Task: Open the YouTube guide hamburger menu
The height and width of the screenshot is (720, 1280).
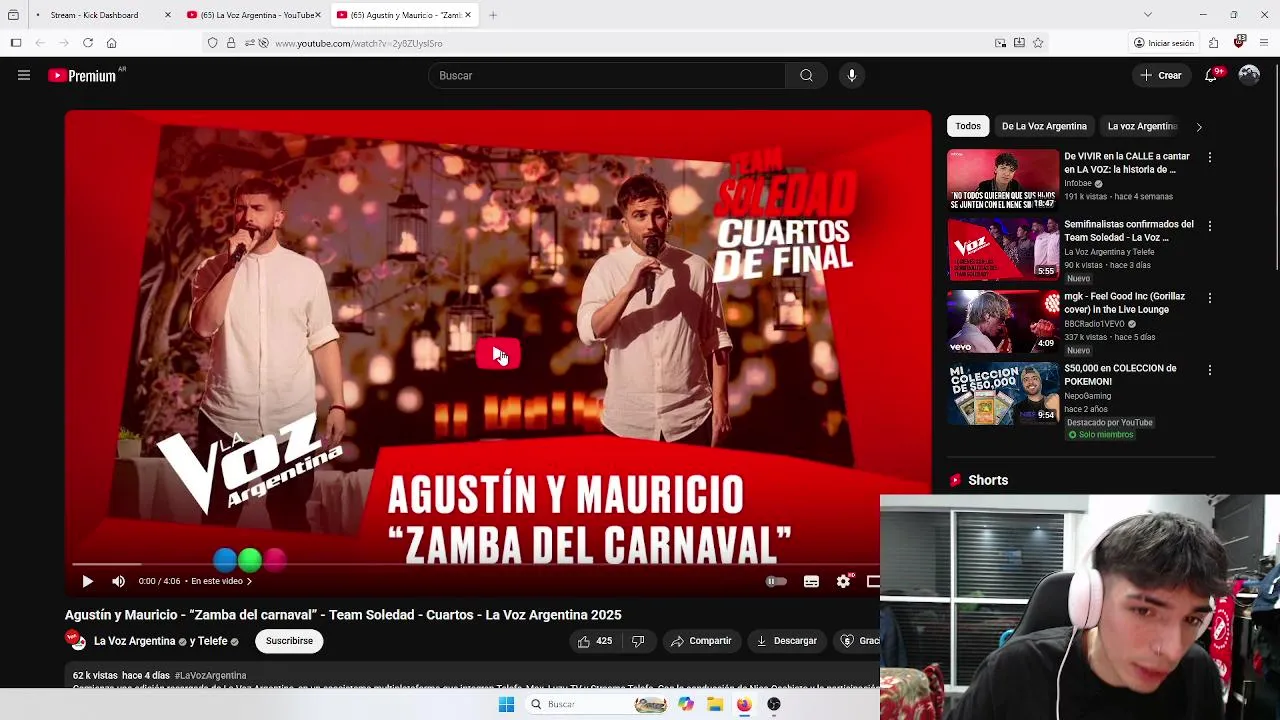Action: tap(24, 75)
